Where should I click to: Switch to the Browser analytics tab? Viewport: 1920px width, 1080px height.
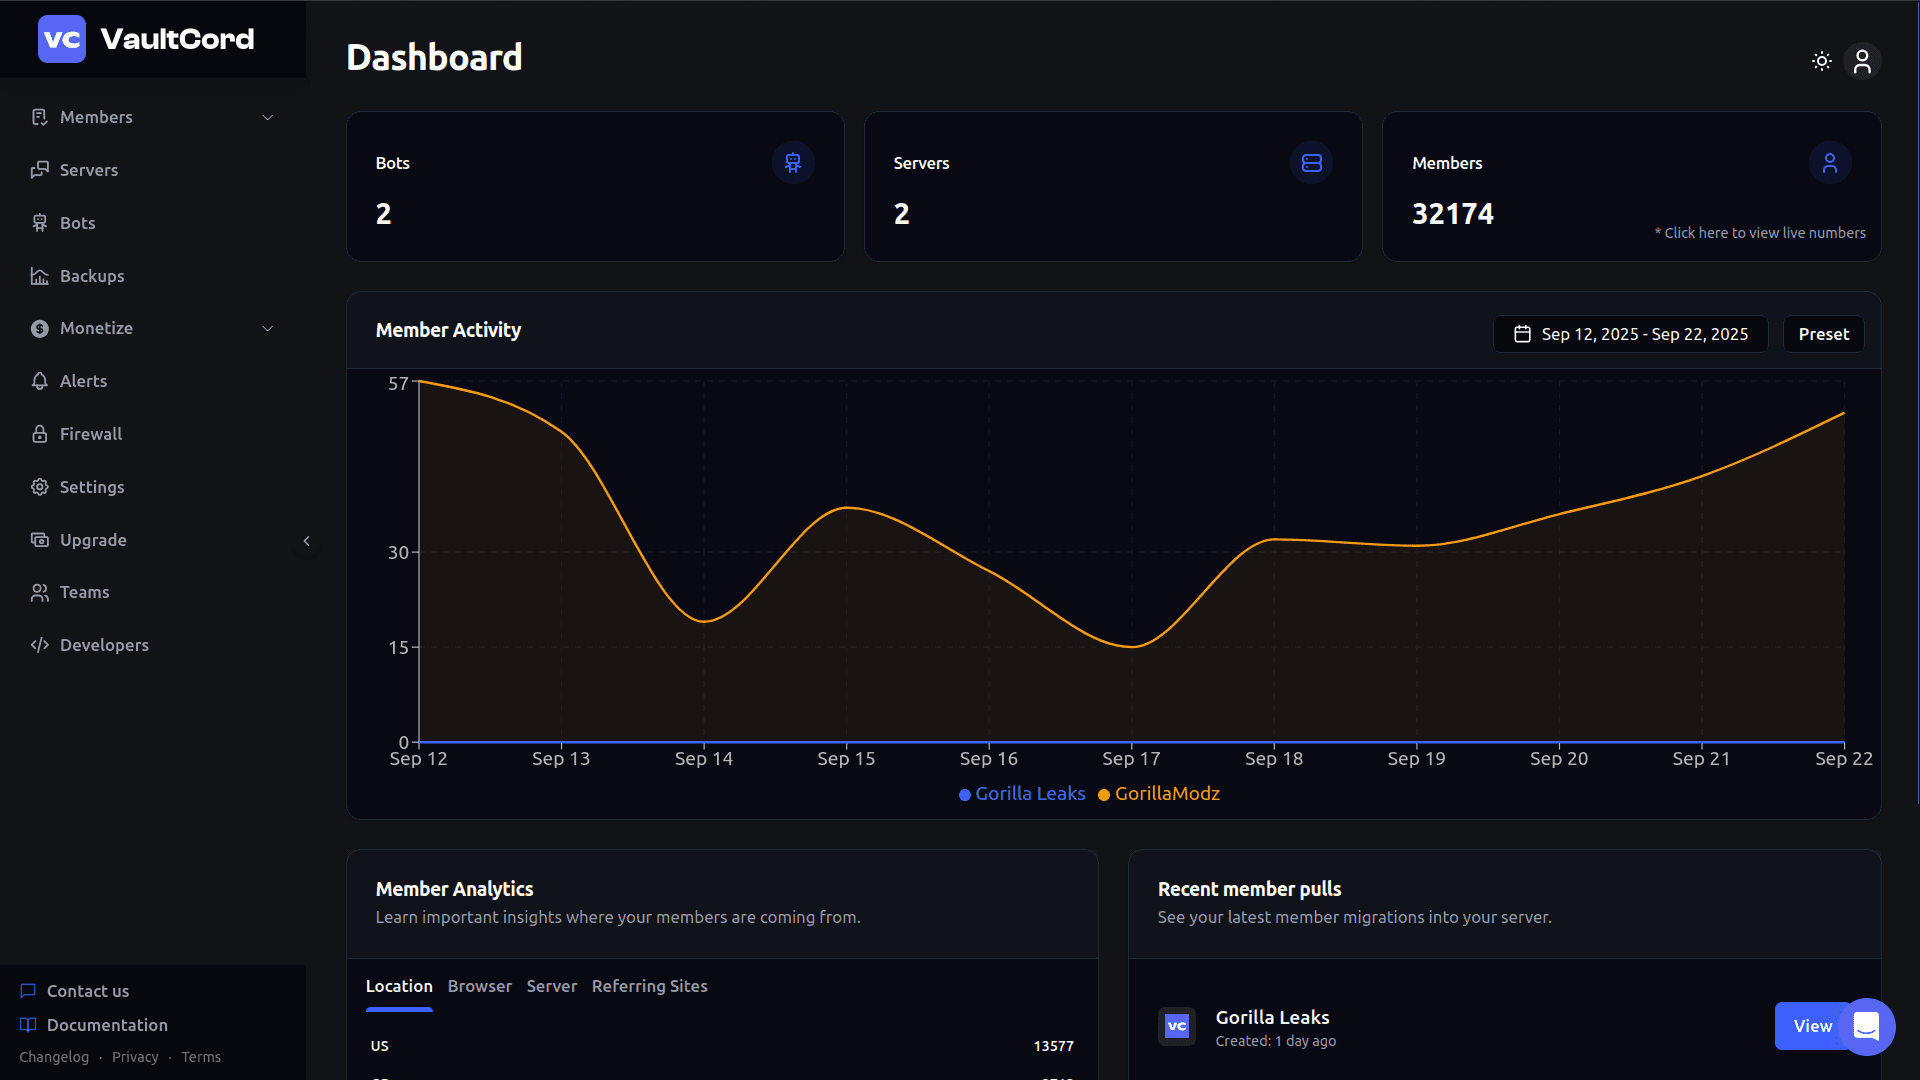(x=480, y=986)
